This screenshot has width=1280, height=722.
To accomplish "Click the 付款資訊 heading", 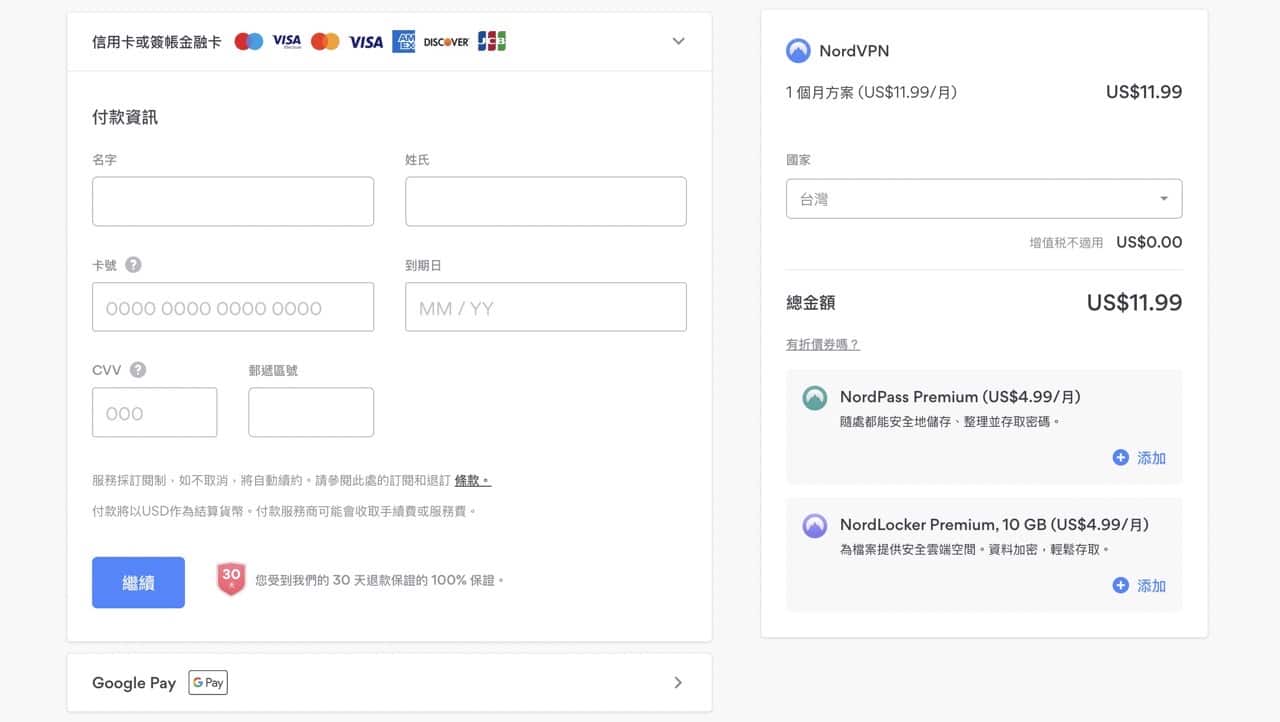I will pyautogui.click(x=125, y=117).
